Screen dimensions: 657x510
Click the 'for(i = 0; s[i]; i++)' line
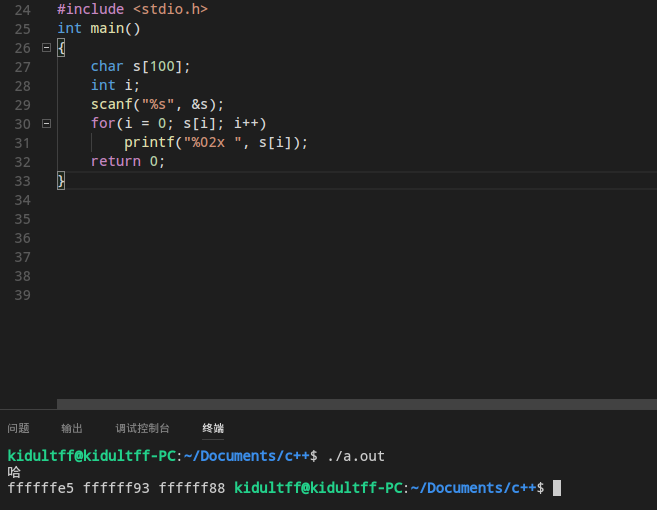(x=179, y=123)
